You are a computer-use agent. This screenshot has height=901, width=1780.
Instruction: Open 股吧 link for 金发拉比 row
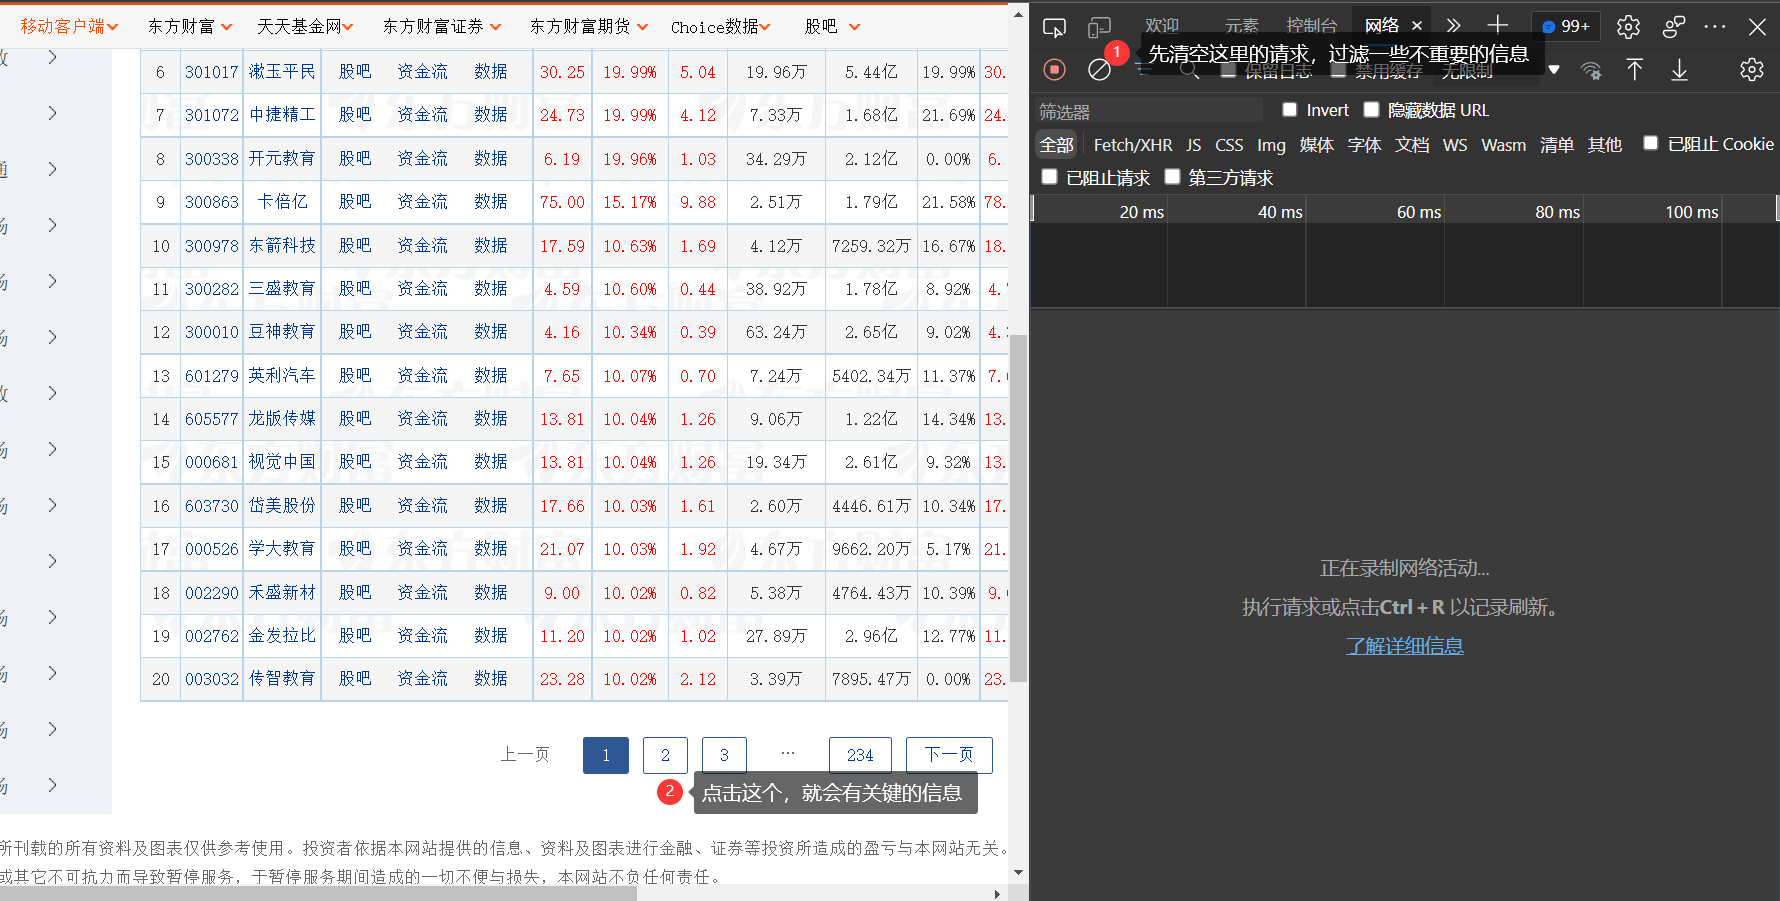pos(355,635)
